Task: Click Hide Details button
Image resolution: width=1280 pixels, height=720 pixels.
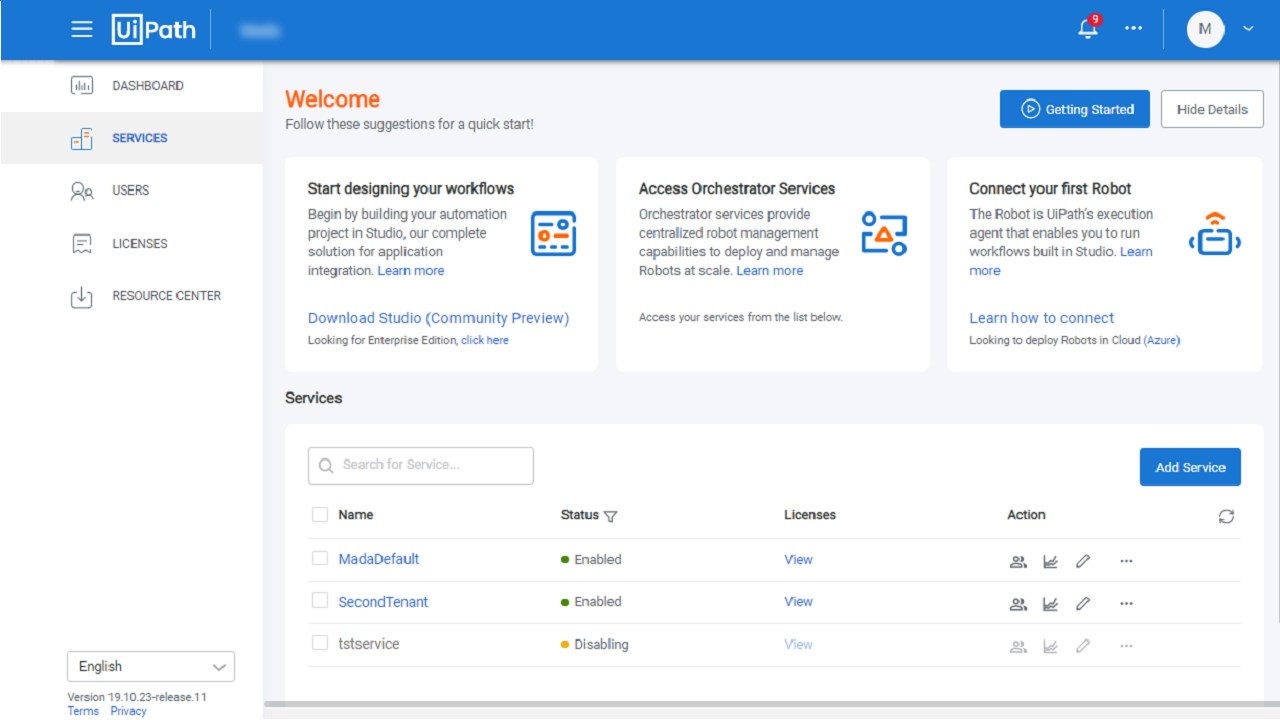Action: [1212, 109]
